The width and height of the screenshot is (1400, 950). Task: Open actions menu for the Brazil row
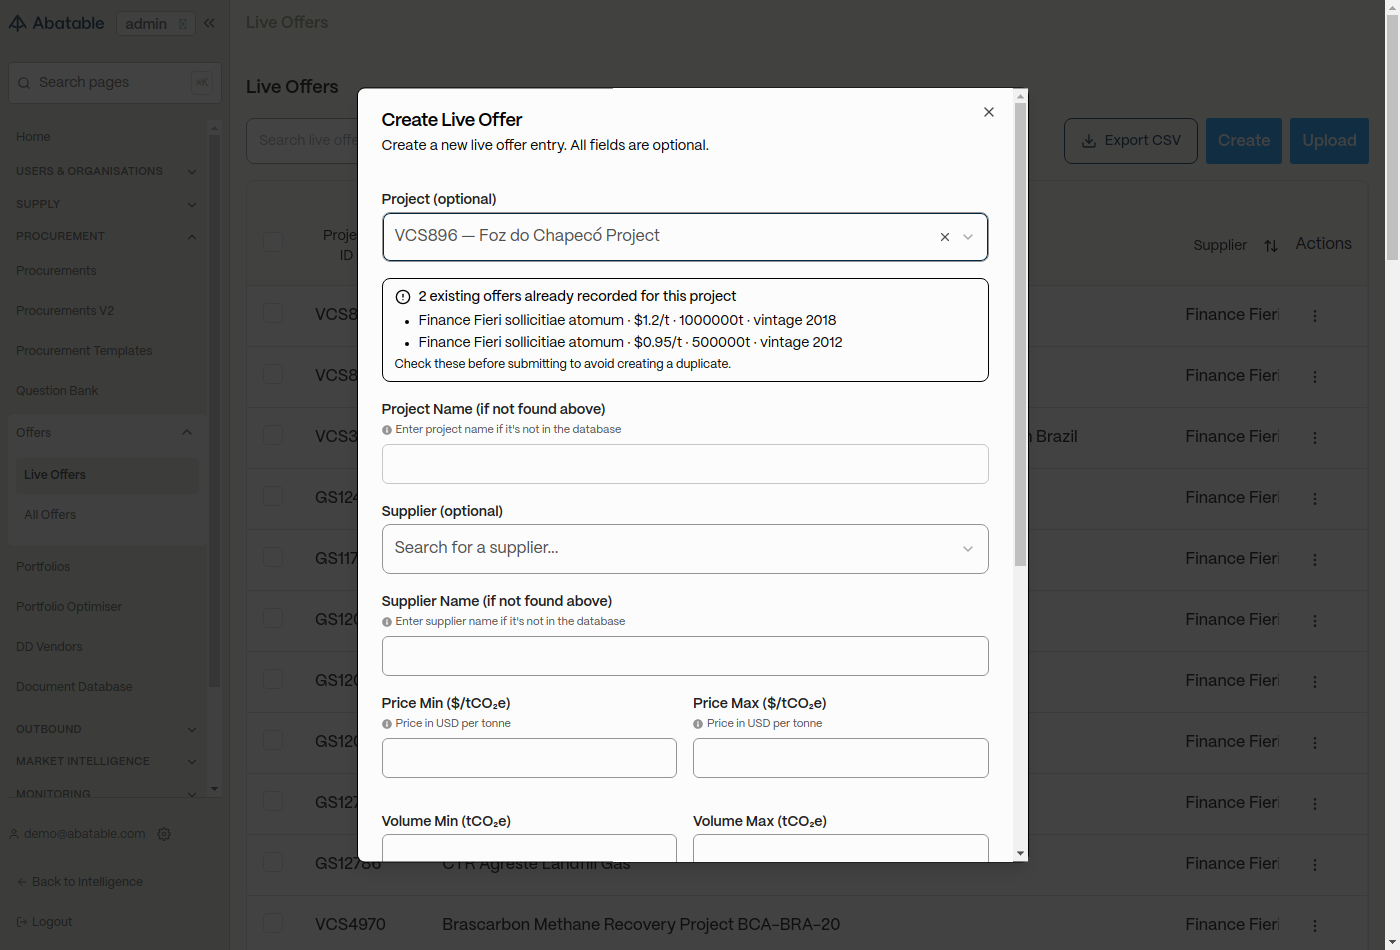[x=1315, y=438]
